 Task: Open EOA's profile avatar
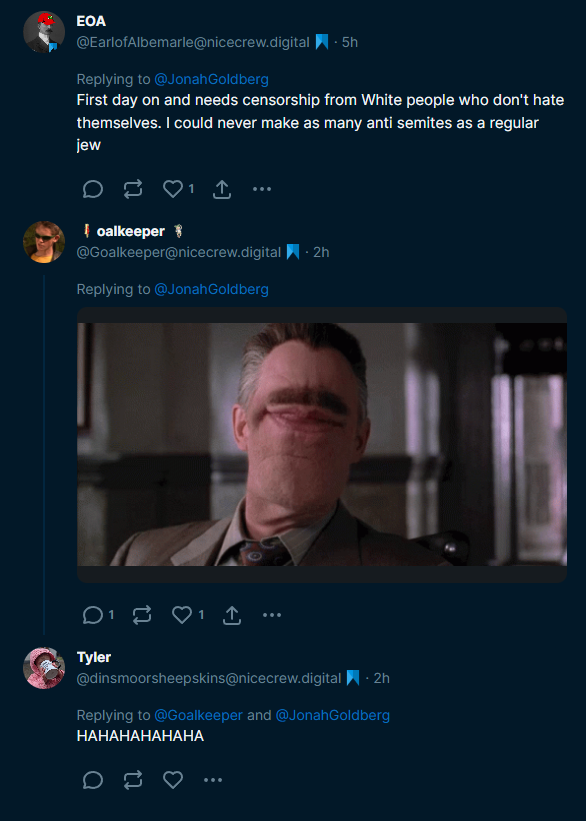click(x=44, y=32)
